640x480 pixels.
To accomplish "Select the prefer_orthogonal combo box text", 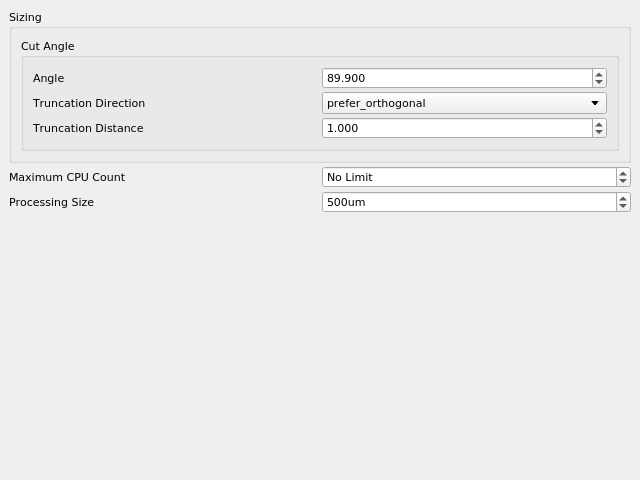I will coord(376,103).
